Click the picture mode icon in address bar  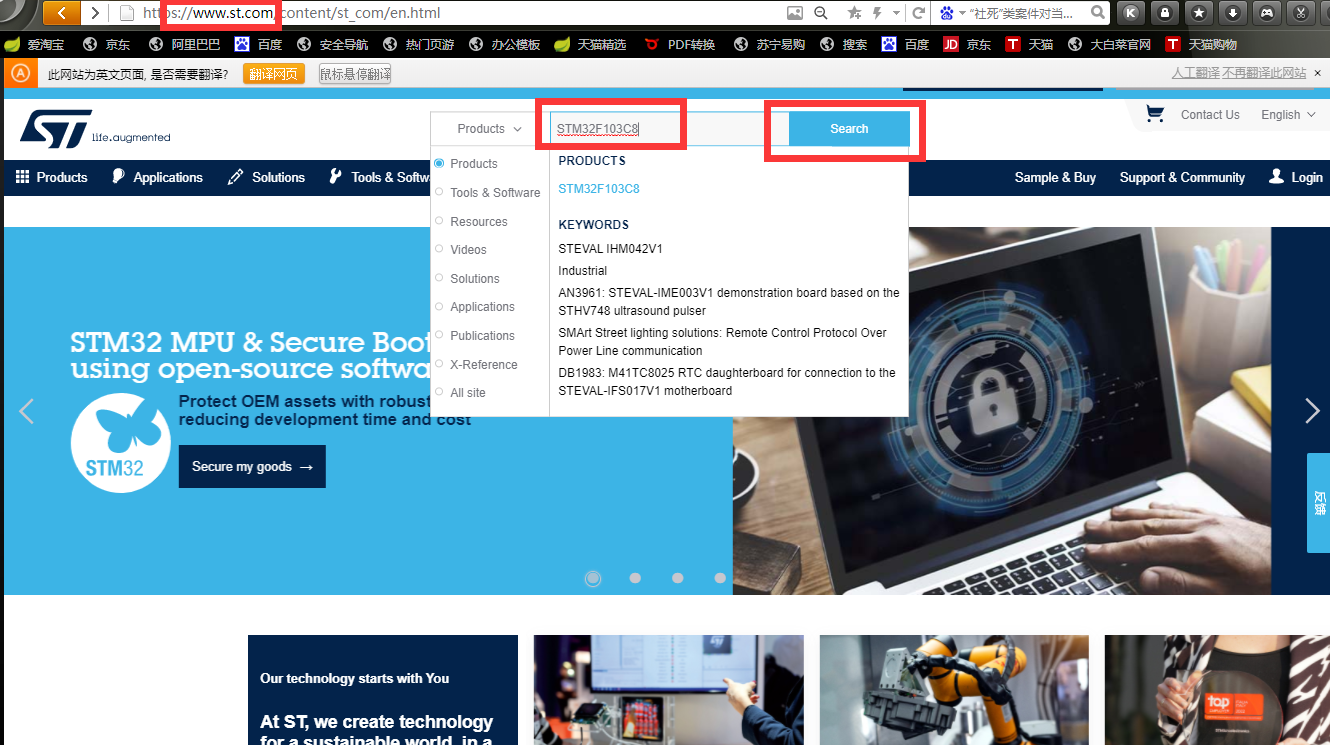(795, 13)
